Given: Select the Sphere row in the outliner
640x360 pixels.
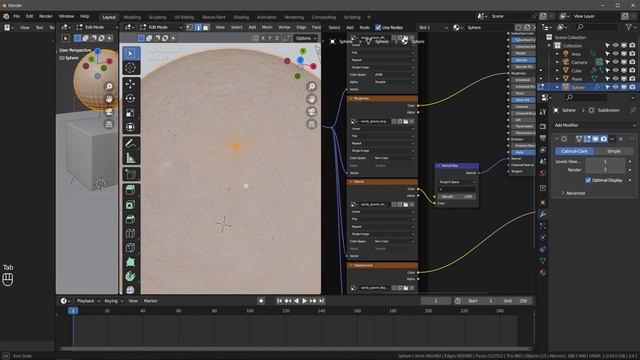Looking at the screenshot, I should (589, 87).
